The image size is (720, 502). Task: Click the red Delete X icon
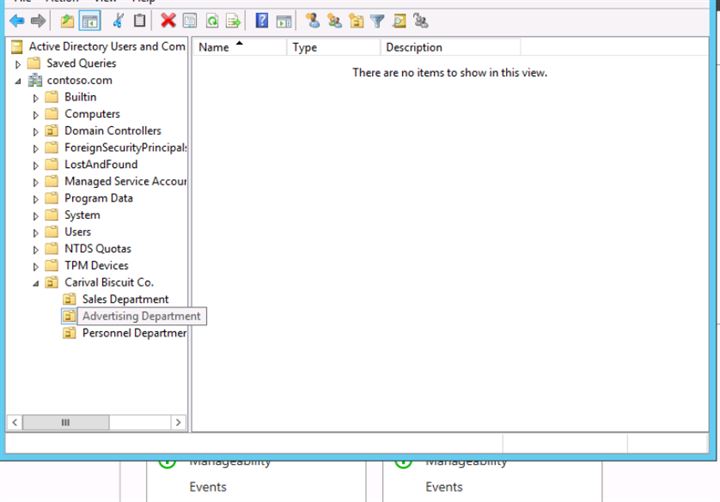tap(168, 20)
